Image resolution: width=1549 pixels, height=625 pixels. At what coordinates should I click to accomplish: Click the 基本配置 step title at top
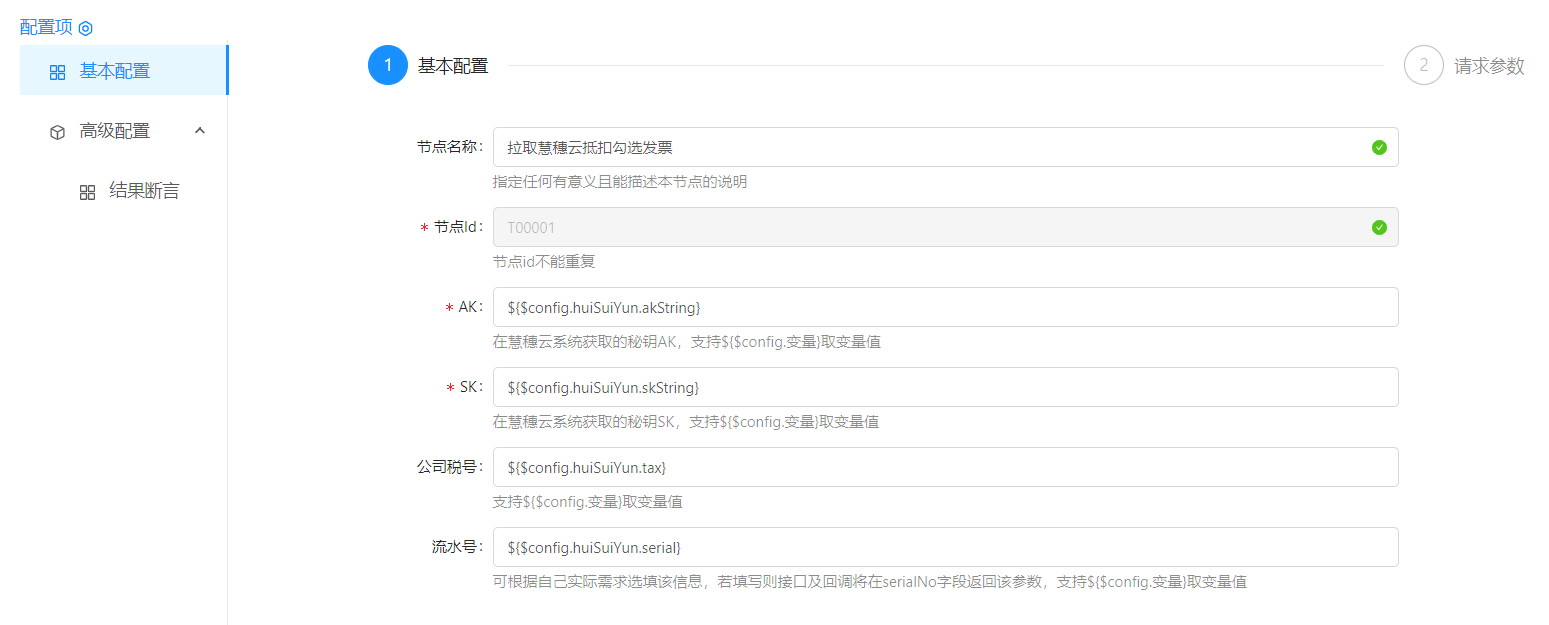[x=453, y=66]
